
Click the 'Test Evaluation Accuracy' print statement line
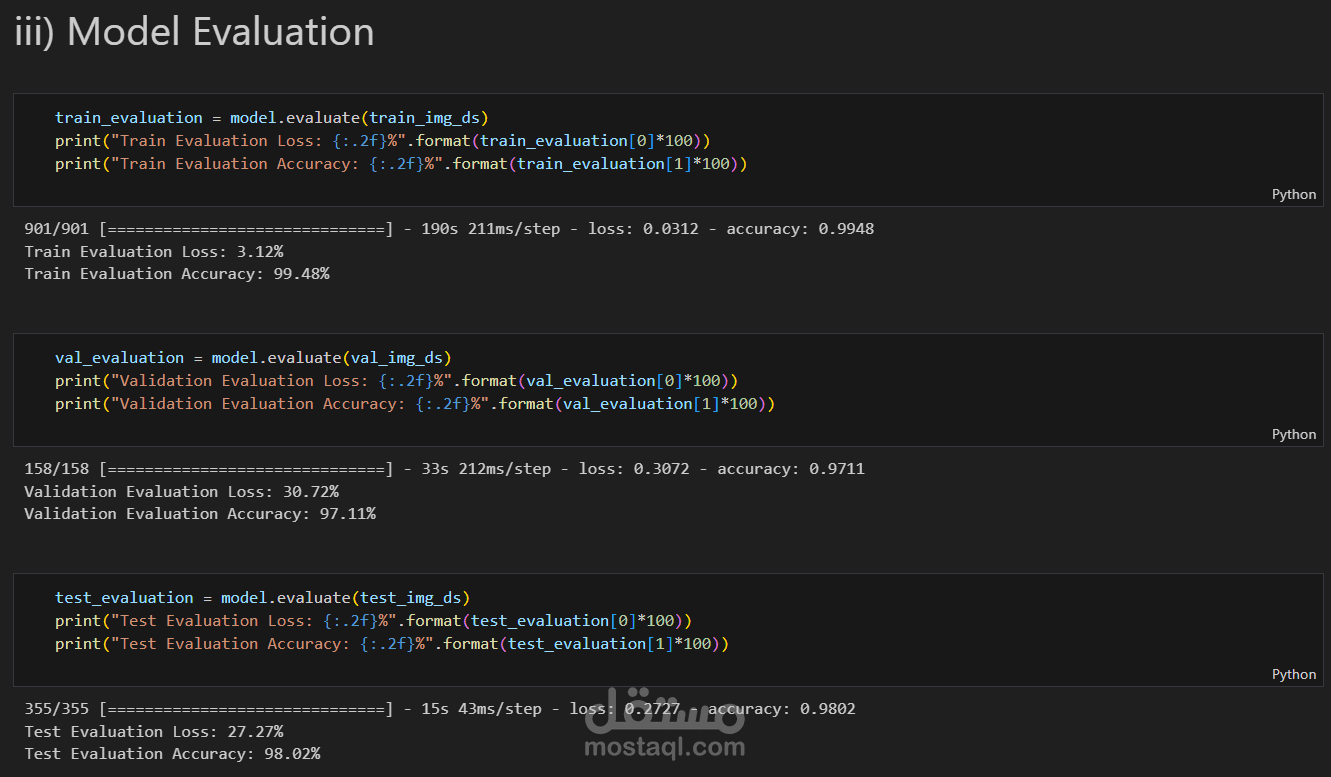[392, 644]
